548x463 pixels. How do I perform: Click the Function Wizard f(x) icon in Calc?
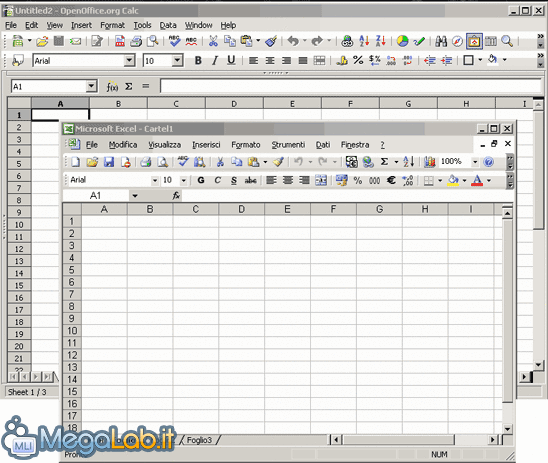[x=112, y=86]
